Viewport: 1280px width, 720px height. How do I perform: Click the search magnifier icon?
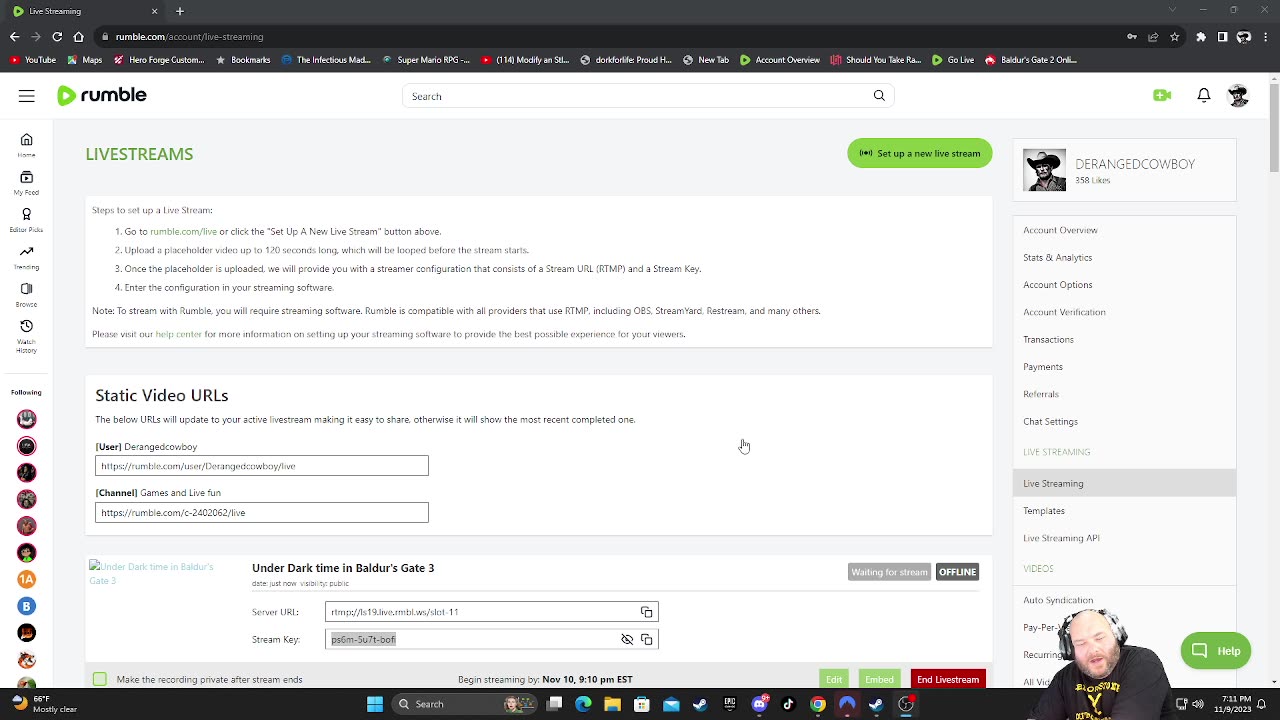coord(879,96)
